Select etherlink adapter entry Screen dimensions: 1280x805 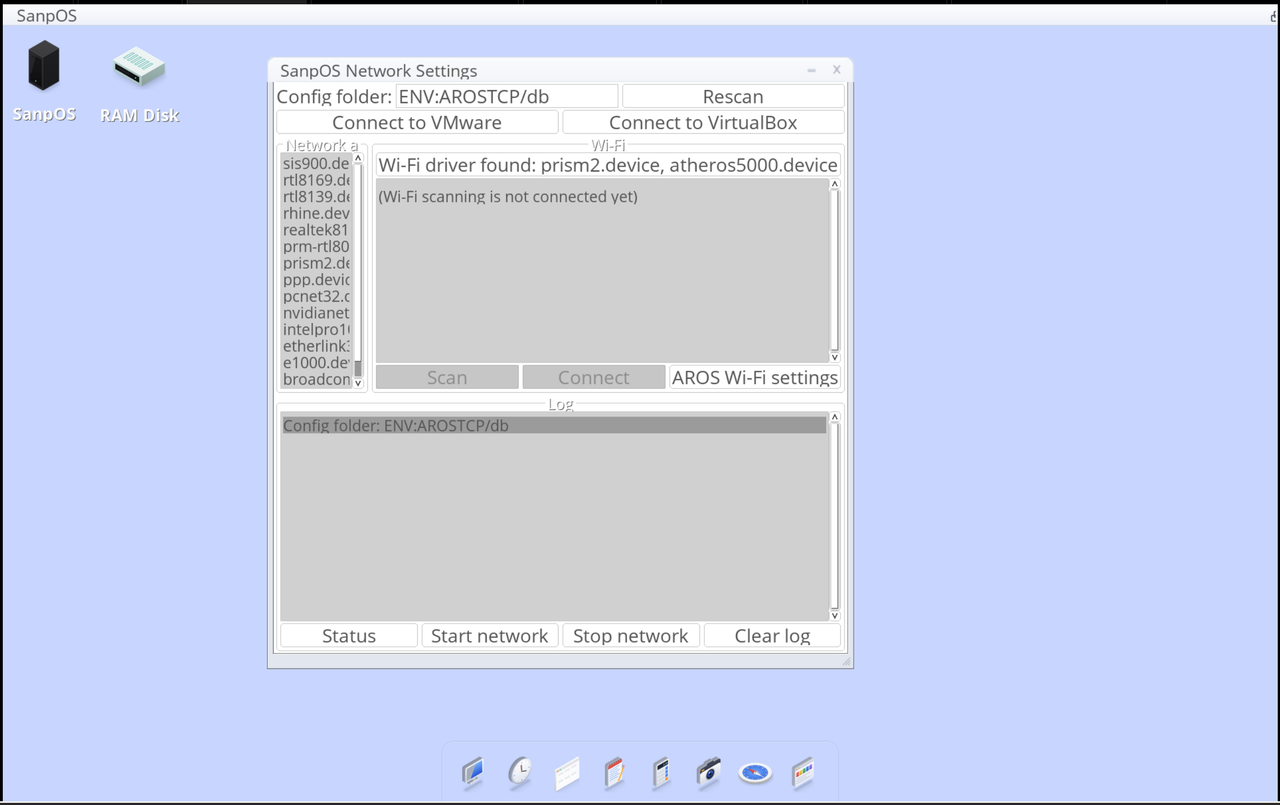click(316, 346)
